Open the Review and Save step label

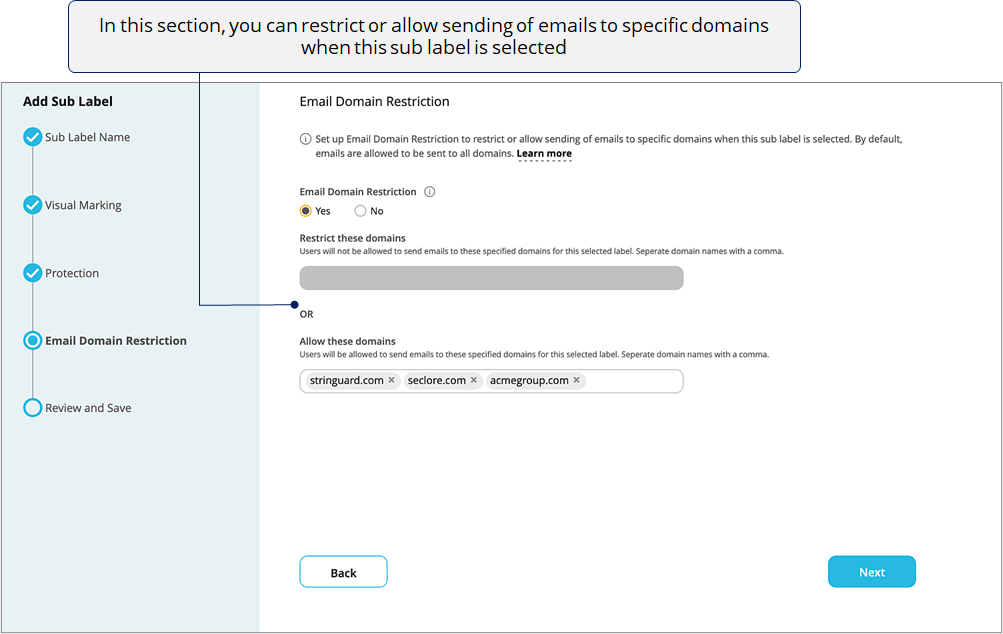(88, 408)
